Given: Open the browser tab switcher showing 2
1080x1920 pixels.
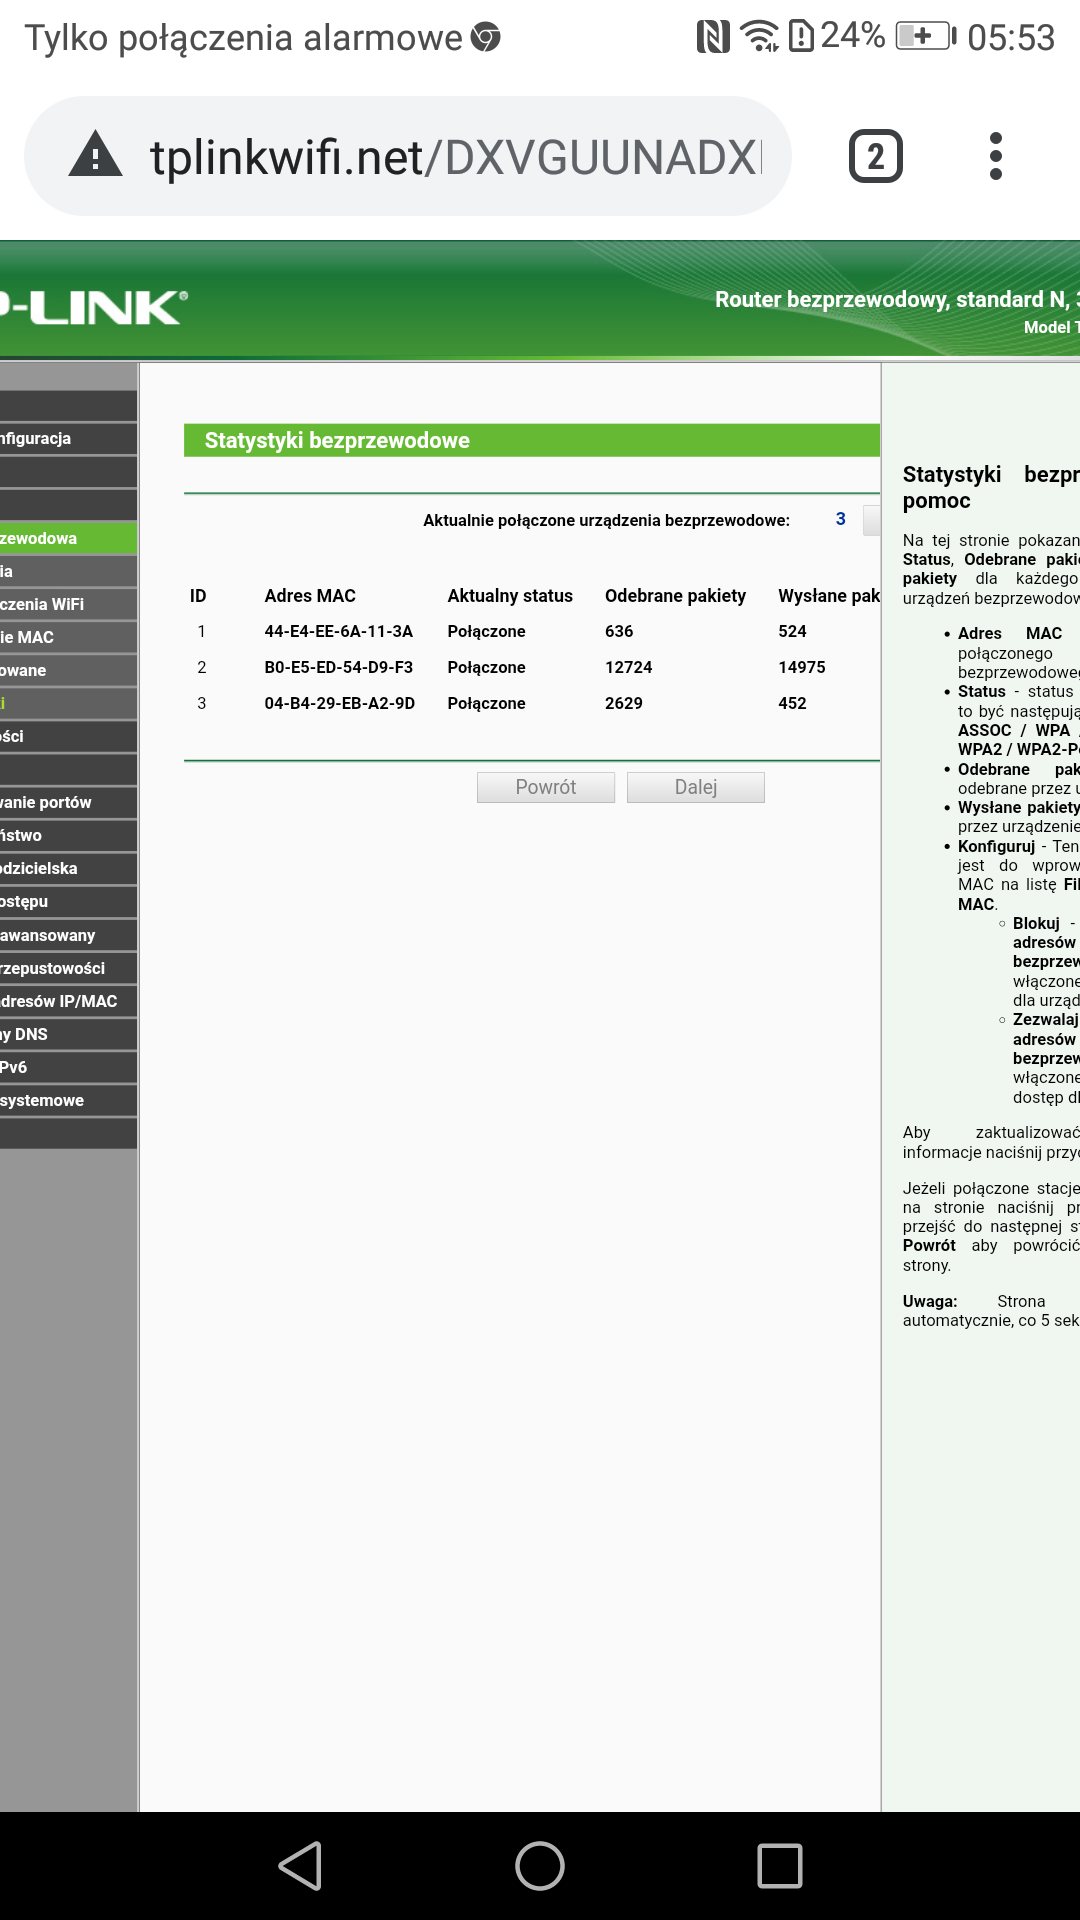Looking at the screenshot, I should (875, 156).
